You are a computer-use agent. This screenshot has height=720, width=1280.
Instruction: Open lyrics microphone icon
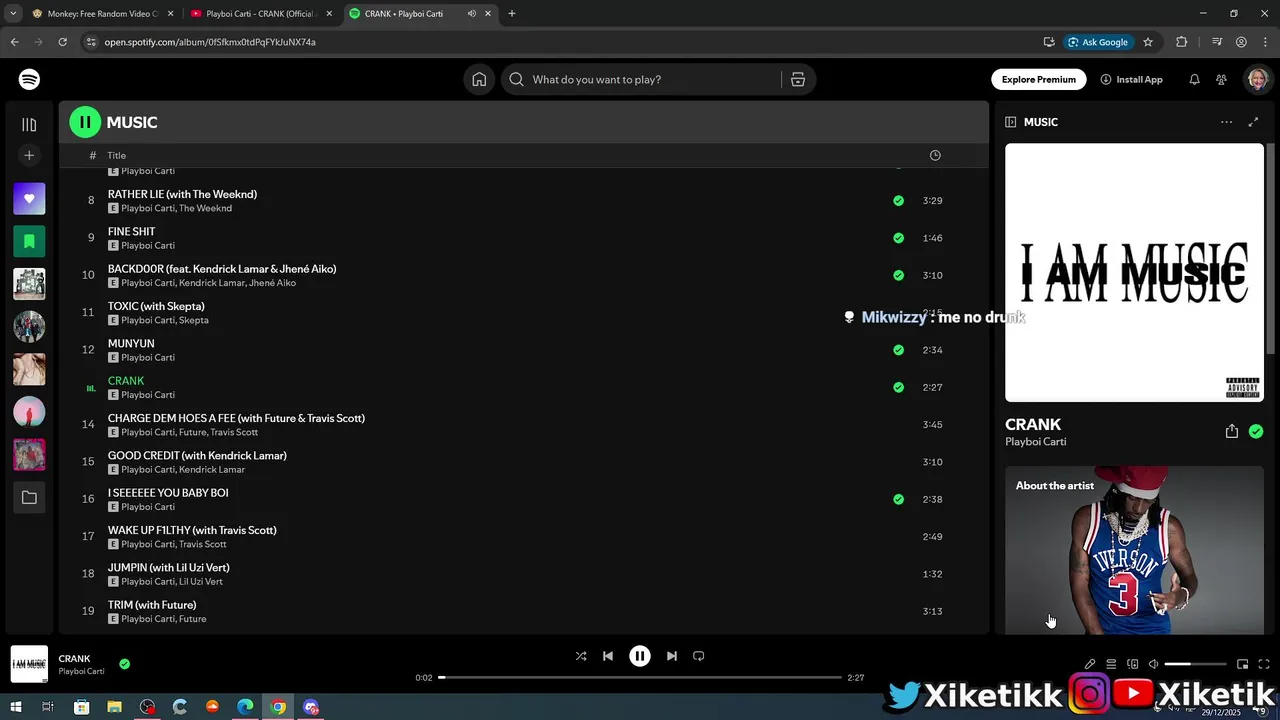coord(1090,664)
